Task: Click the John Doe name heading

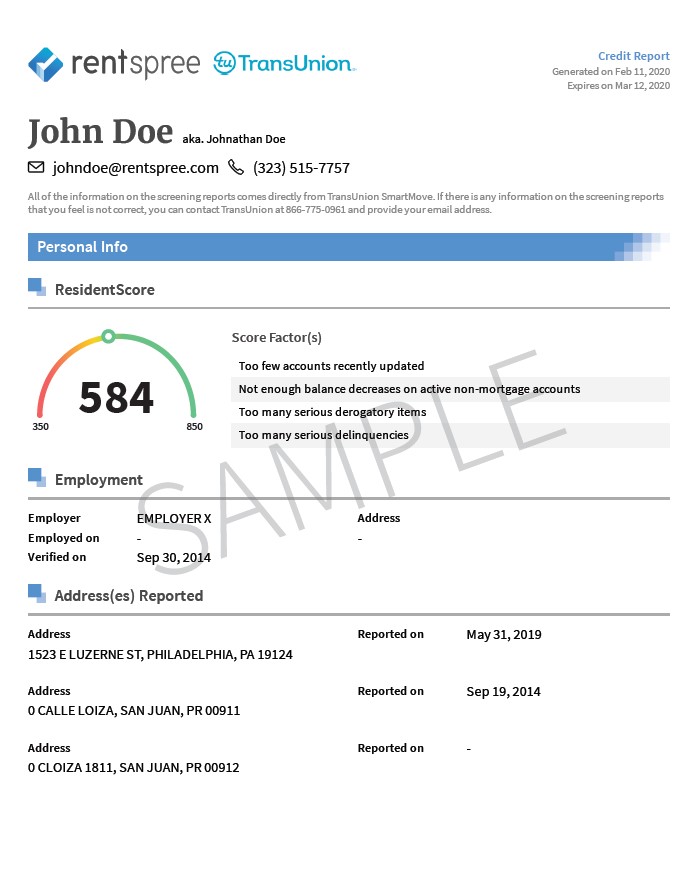Action: [x=100, y=132]
